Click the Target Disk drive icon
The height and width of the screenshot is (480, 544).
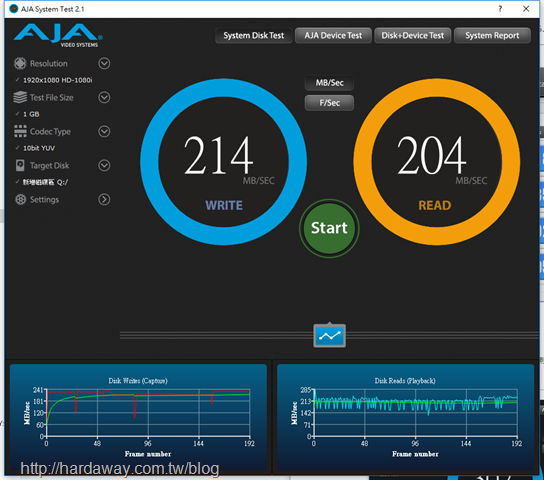[20, 165]
